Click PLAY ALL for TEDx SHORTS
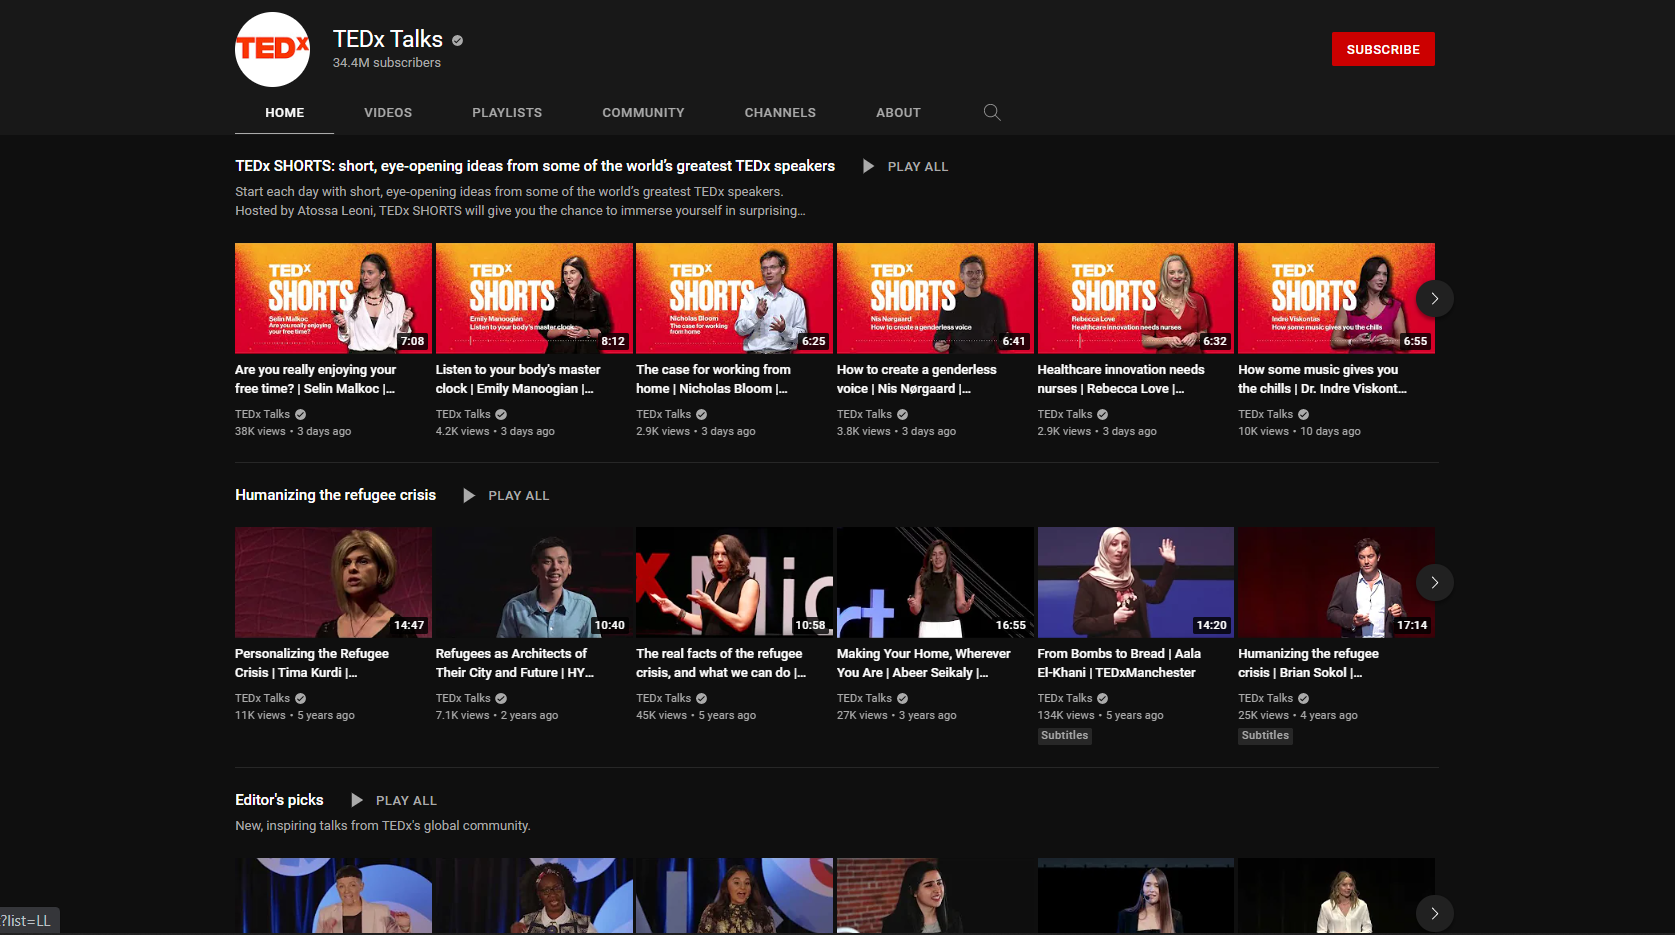 click(x=917, y=166)
